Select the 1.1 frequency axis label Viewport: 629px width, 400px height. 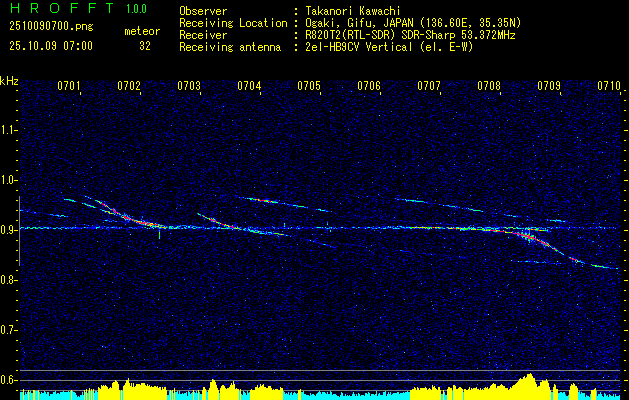point(10,130)
